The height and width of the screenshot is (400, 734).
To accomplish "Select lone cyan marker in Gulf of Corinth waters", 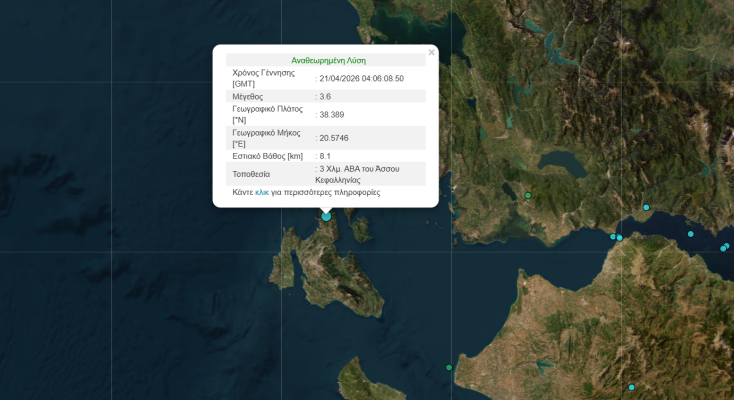I will (690, 234).
